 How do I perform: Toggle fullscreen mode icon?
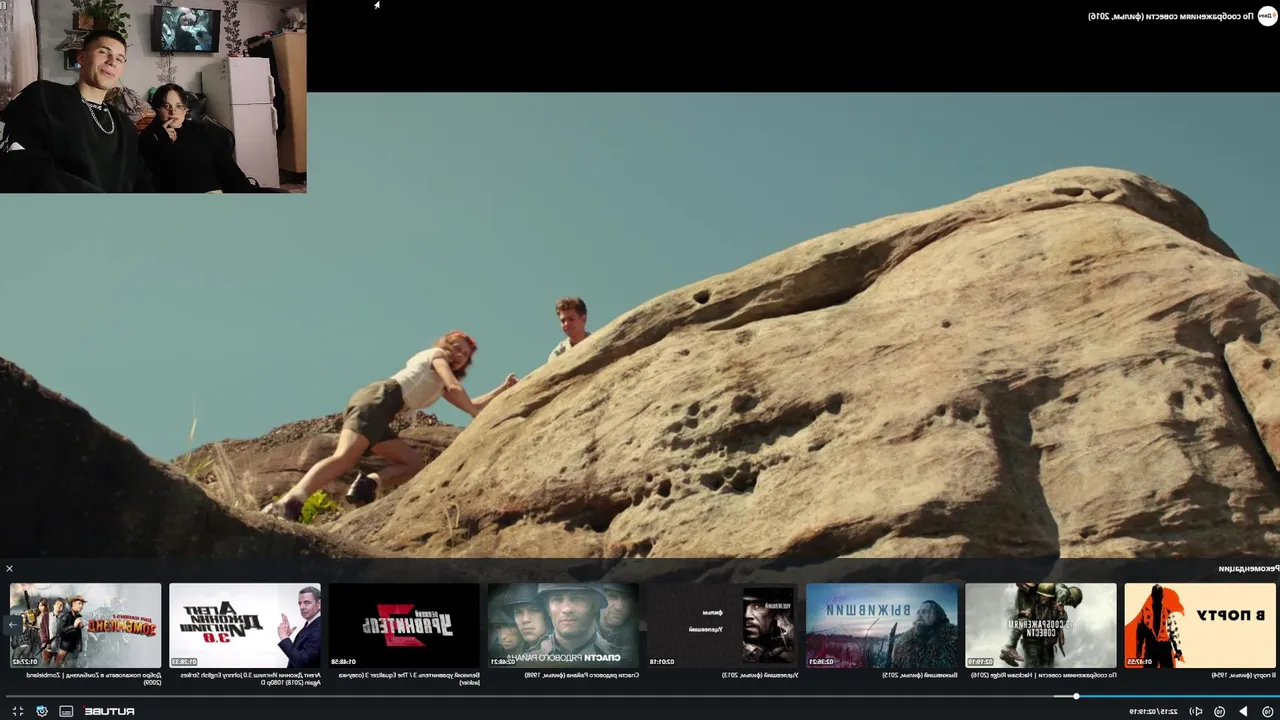tap(17, 711)
